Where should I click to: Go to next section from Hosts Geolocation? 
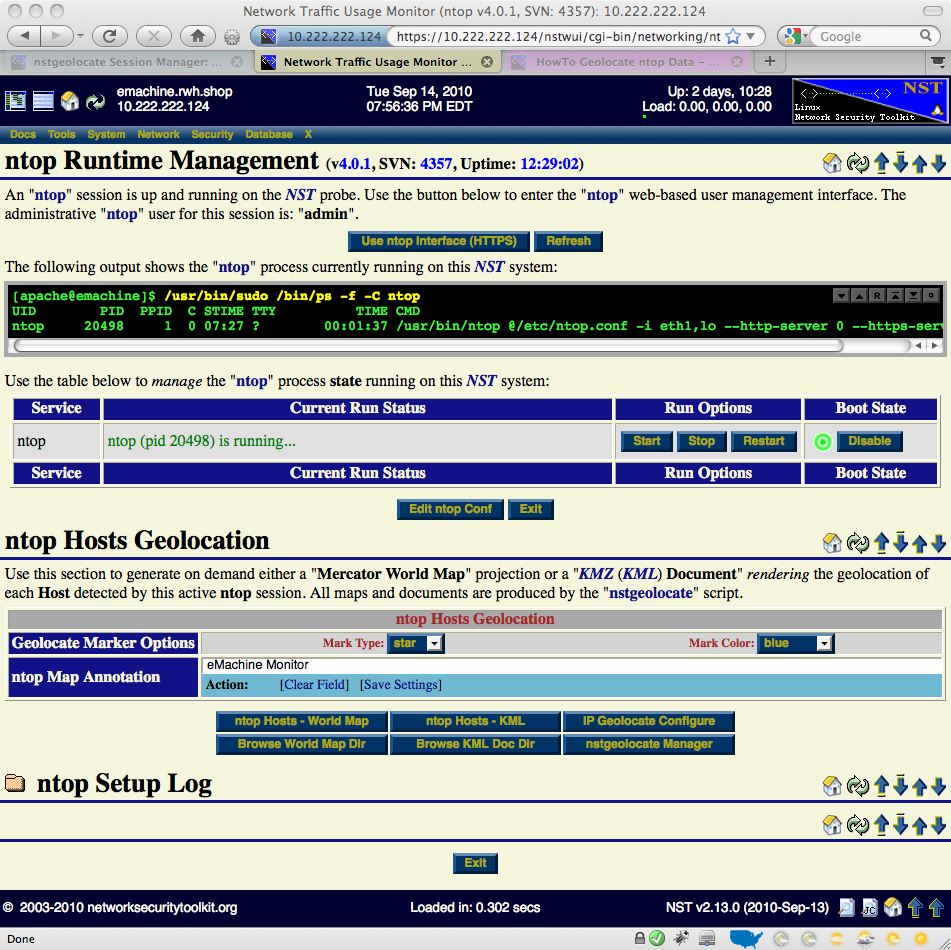point(938,544)
